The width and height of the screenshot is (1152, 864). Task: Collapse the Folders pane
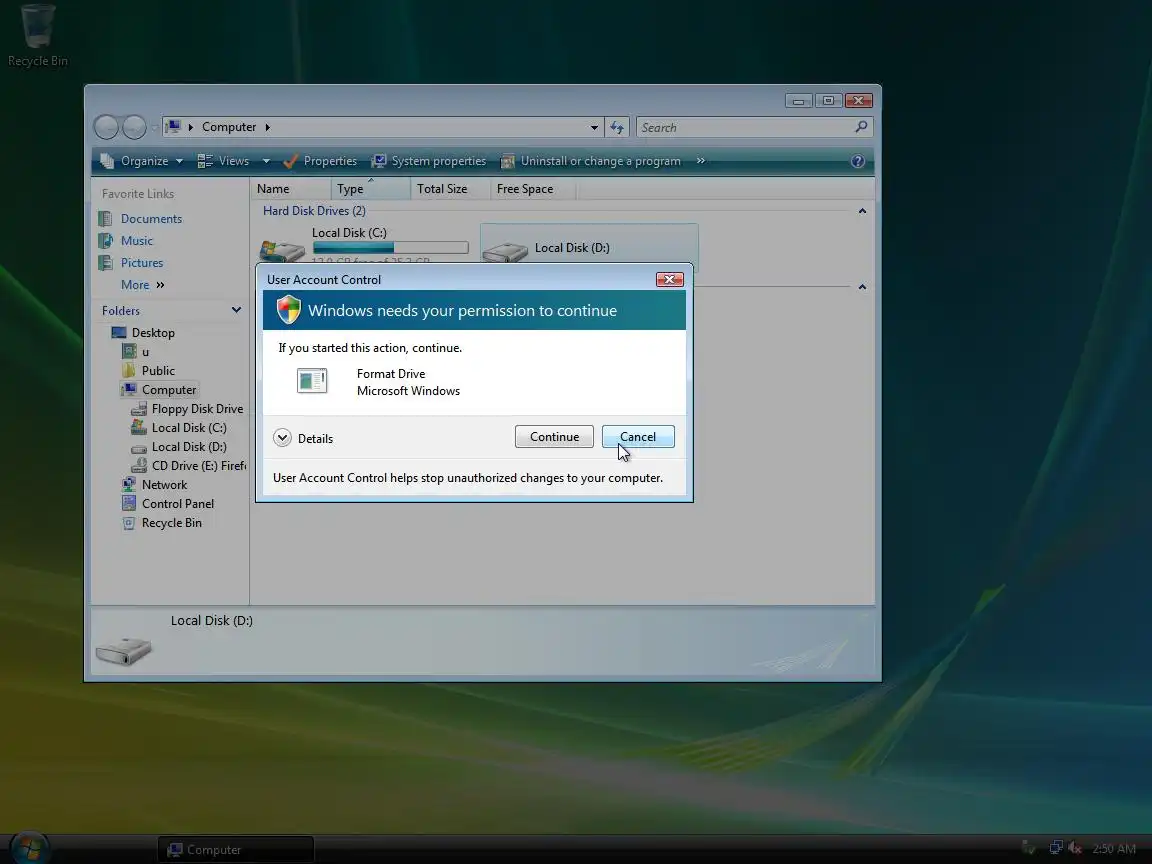point(236,310)
